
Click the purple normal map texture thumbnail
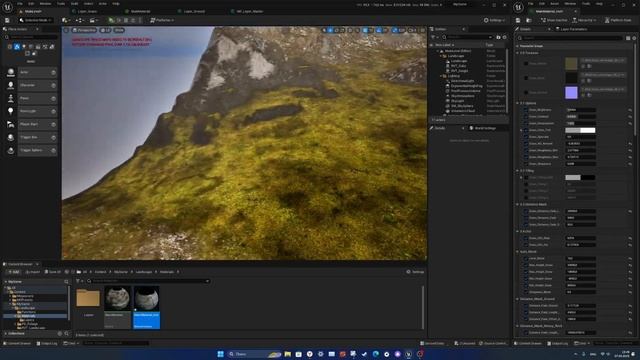click(571, 93)
